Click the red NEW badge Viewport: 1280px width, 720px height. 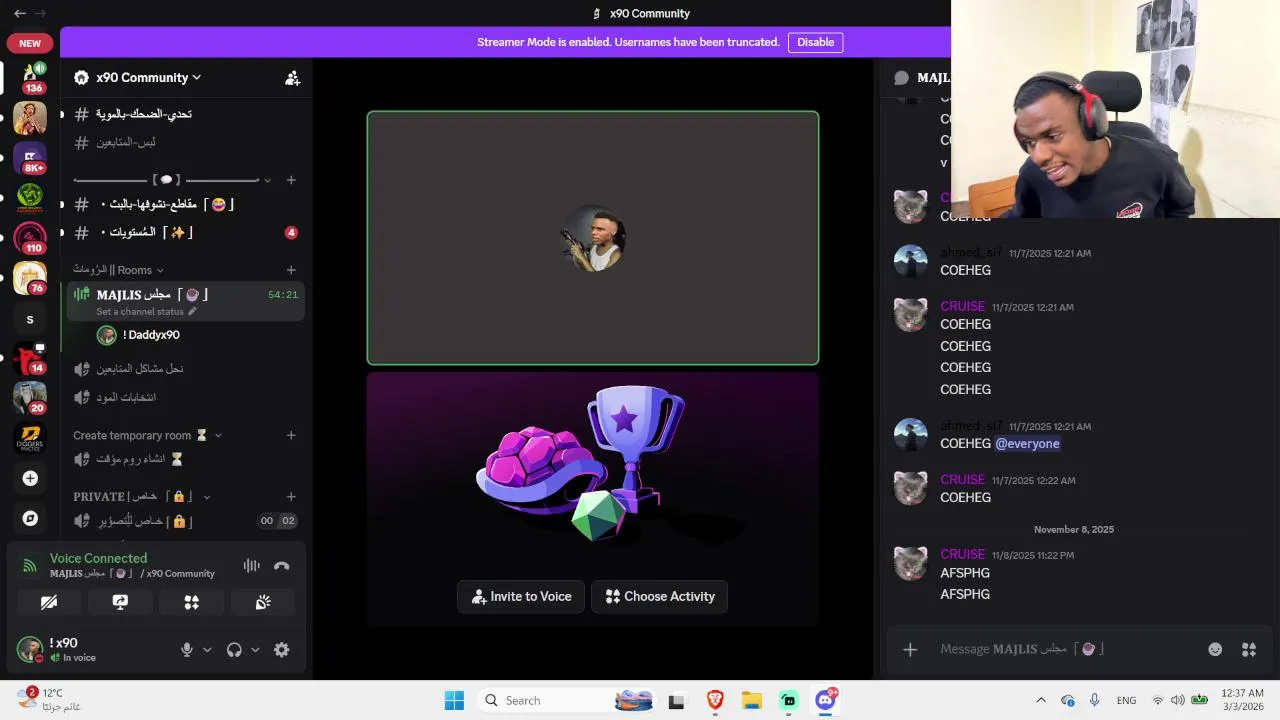coord(30,43)
